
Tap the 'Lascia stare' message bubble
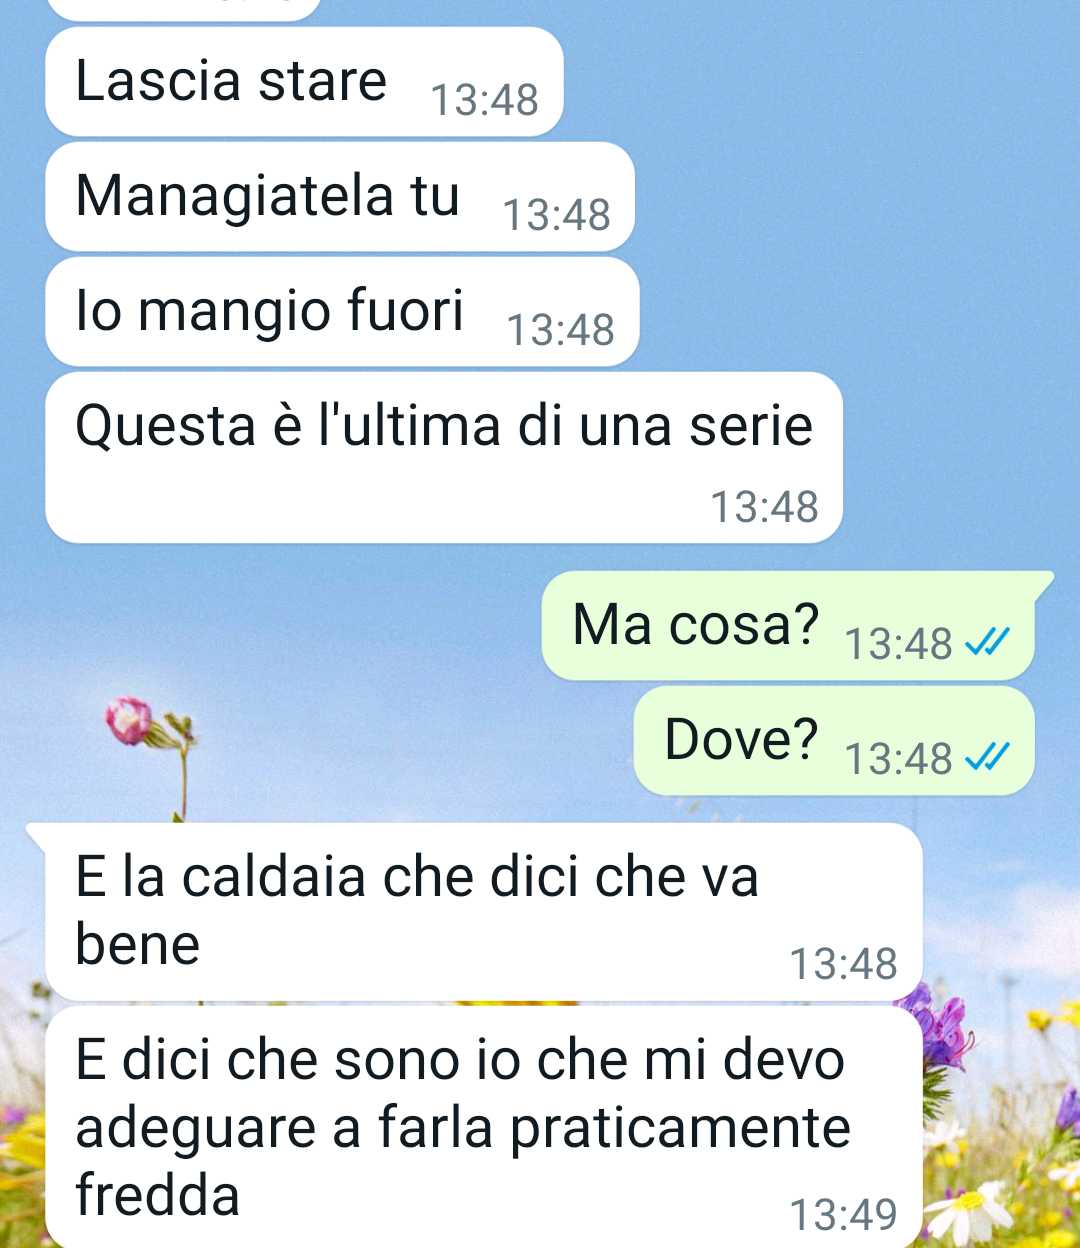(x=304, y=82)
